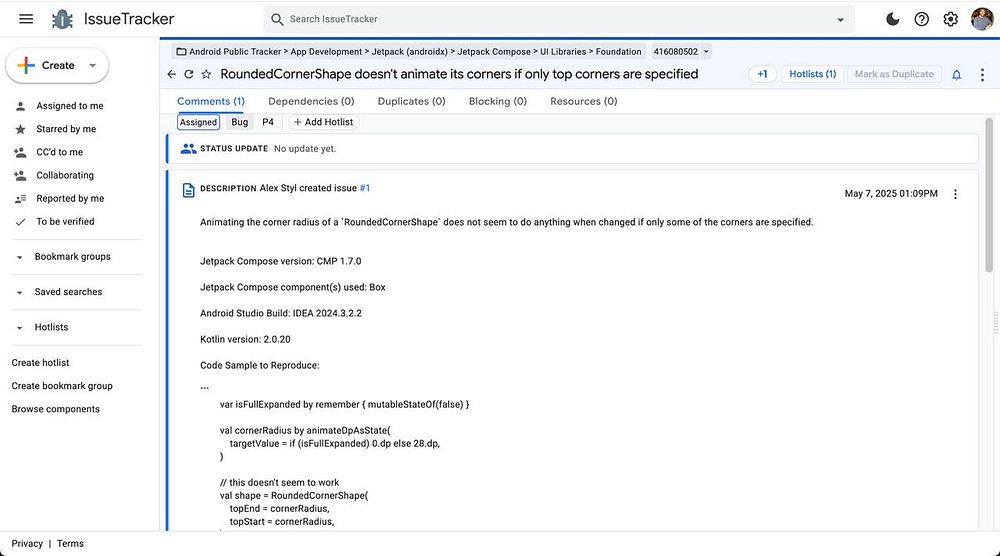Click Foundation breadcrumb

tap(619, 52)
